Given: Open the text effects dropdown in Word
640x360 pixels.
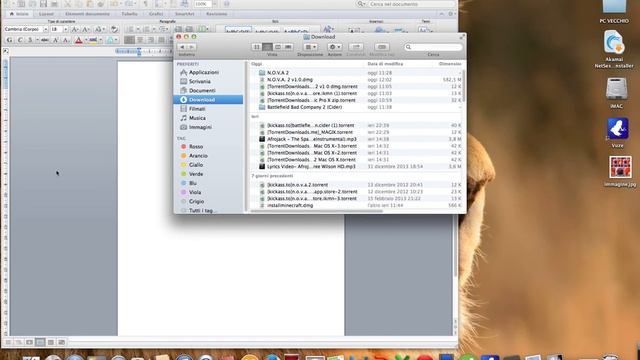Looking at the screenshot, I should [112, 40].
